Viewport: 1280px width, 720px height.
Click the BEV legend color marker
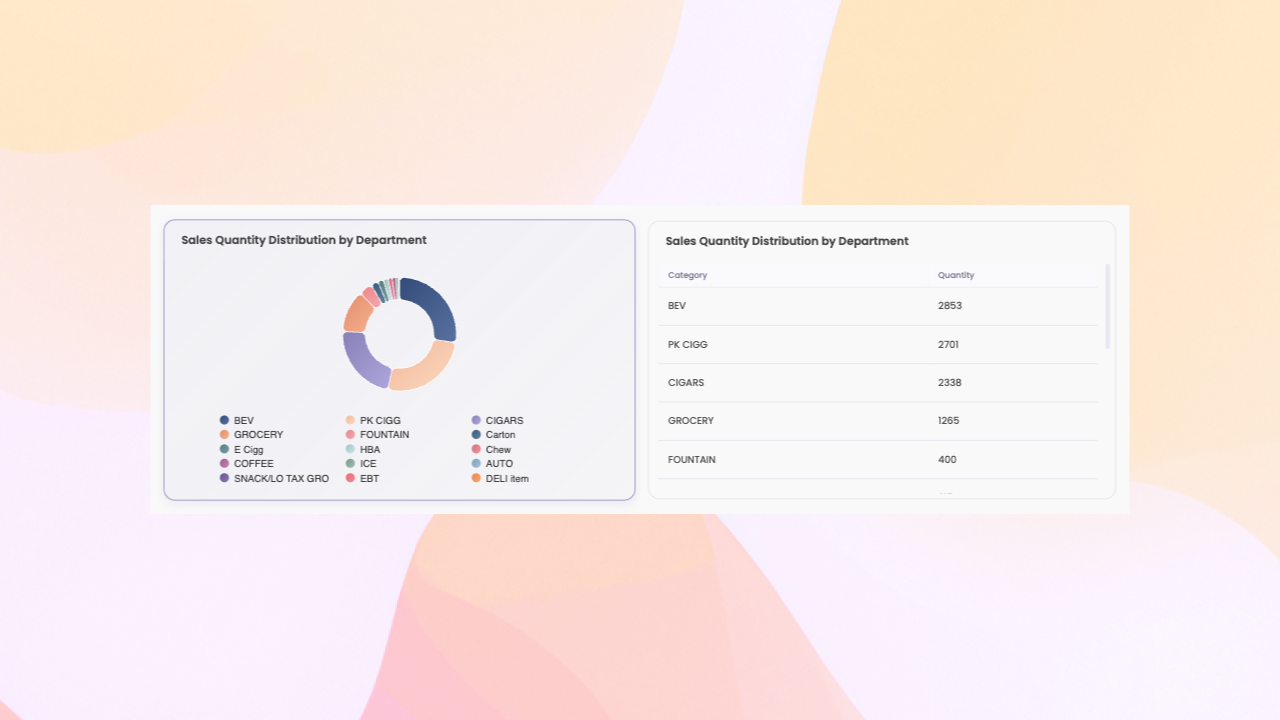[x=224, y=420]
